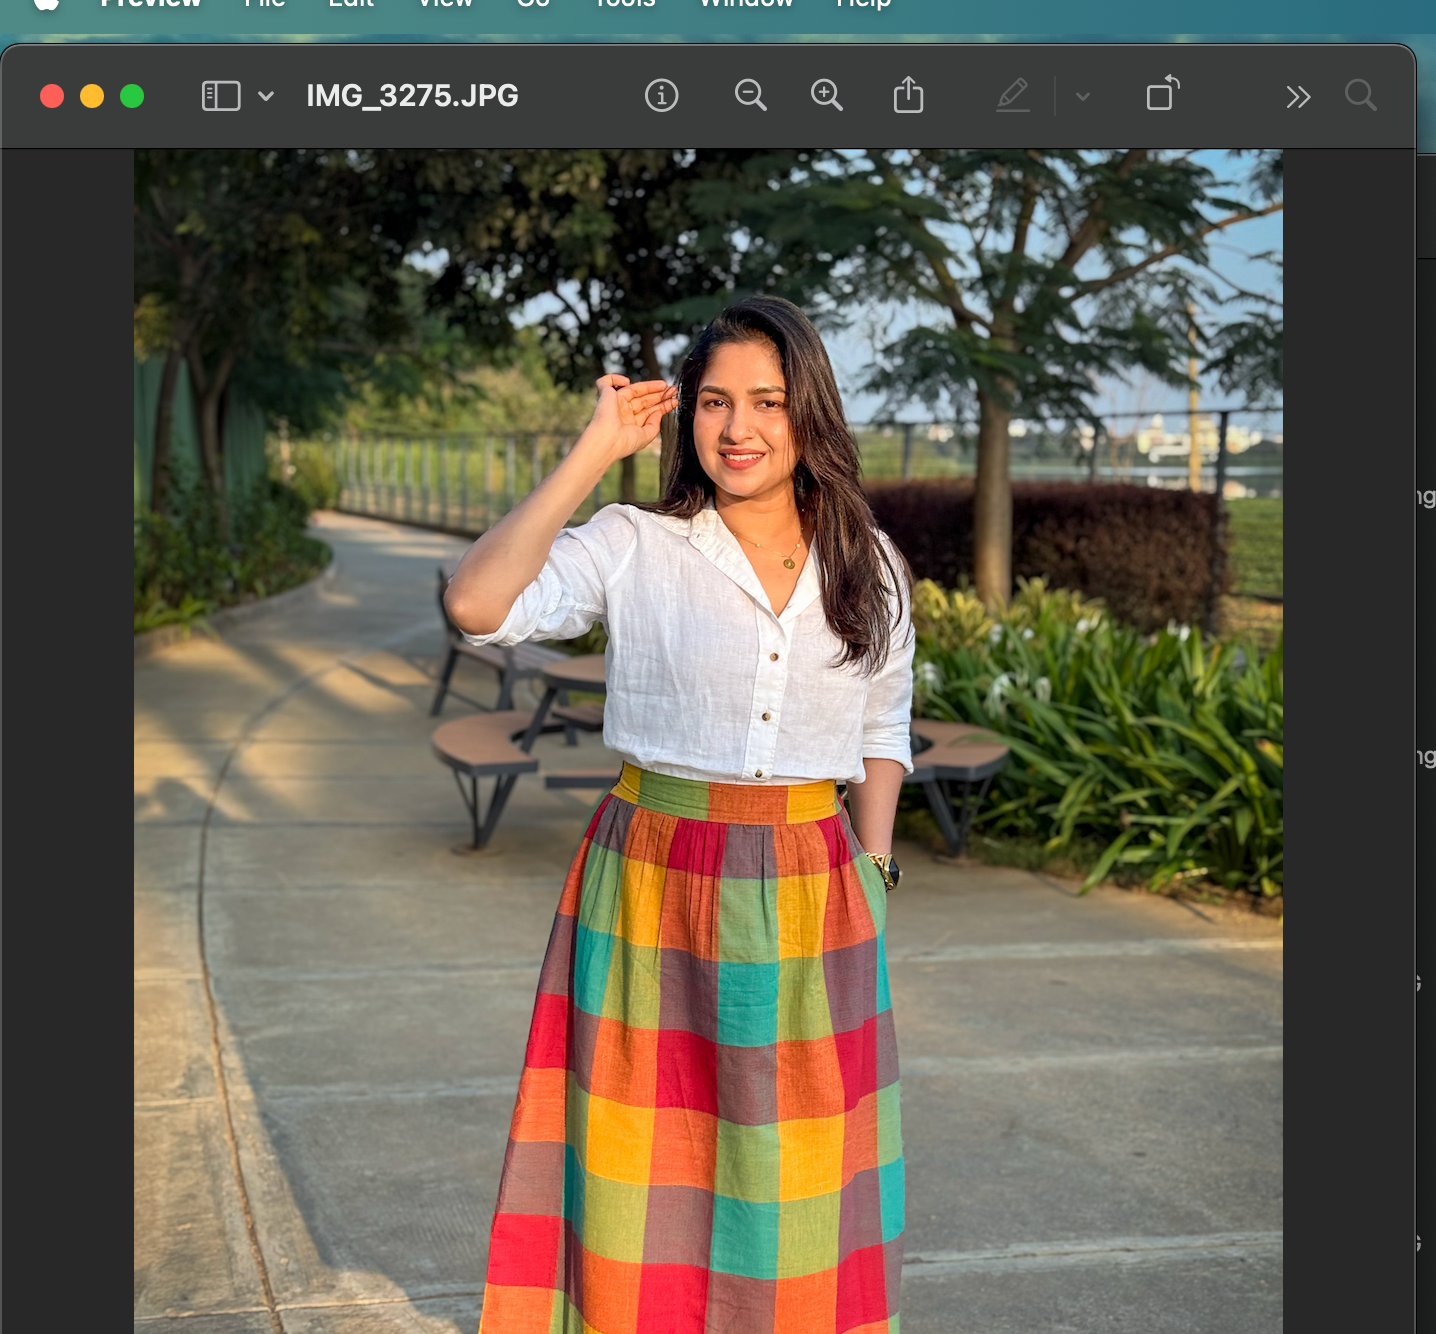The width and height of the screenshot is (1436, 1334).
Task: Open the View menu
Action: click(445, 4)
